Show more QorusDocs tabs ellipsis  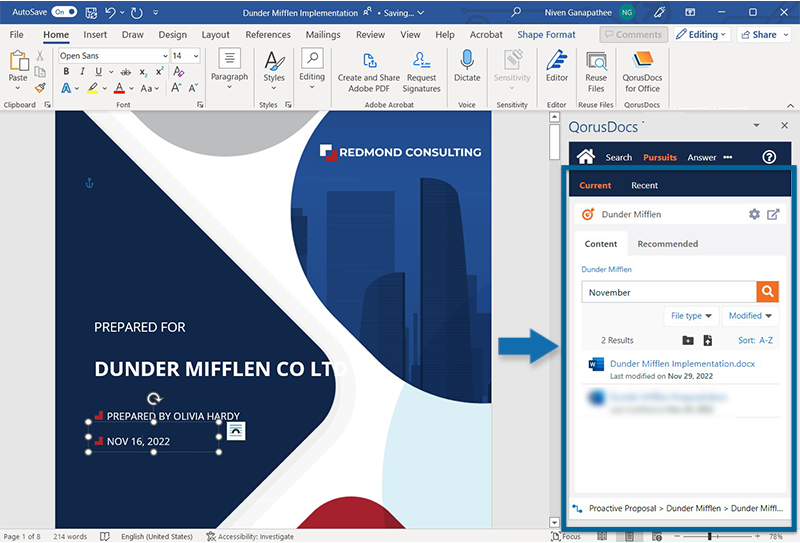coord(728,157)
